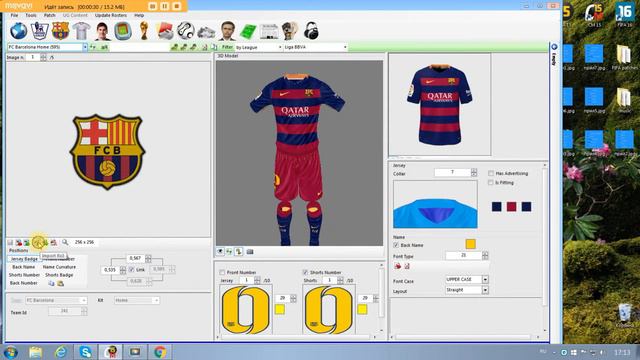Click the Font Type value stepper
Screen dimensions: 640x360
(x=485, y=256)
